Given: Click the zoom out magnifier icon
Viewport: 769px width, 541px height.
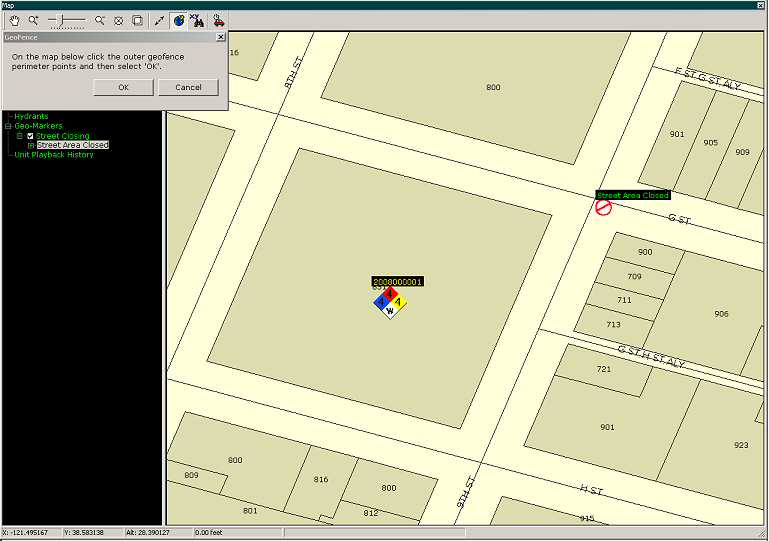Looking at the screenshot, I should (99, 20).
